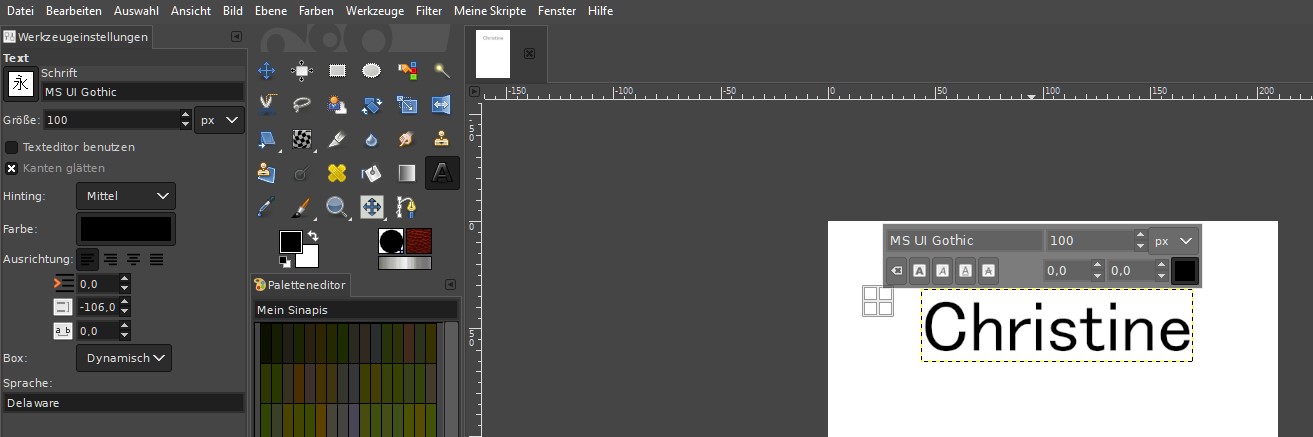Screen dimensions: 1313x437
Task: Select the Heal tool bandage icon
Action: click(x=337, y=173)
